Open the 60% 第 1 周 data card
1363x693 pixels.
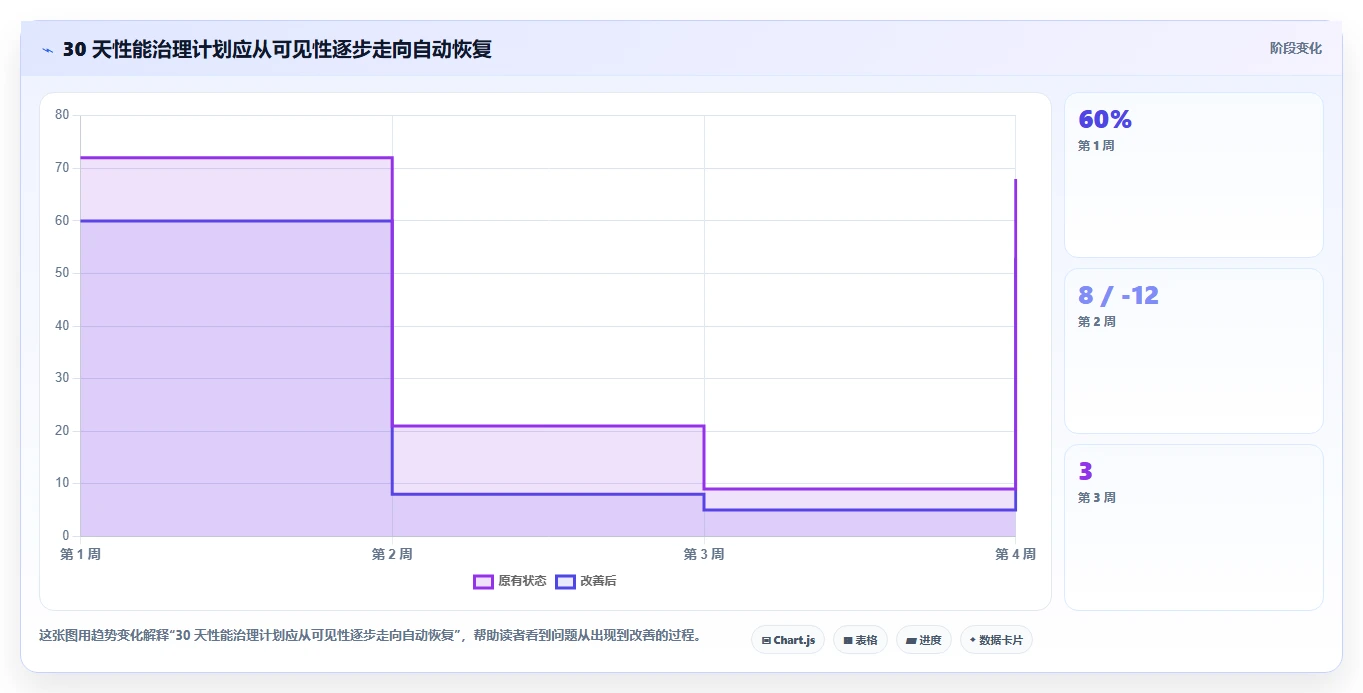click(x=1194, y=175)
